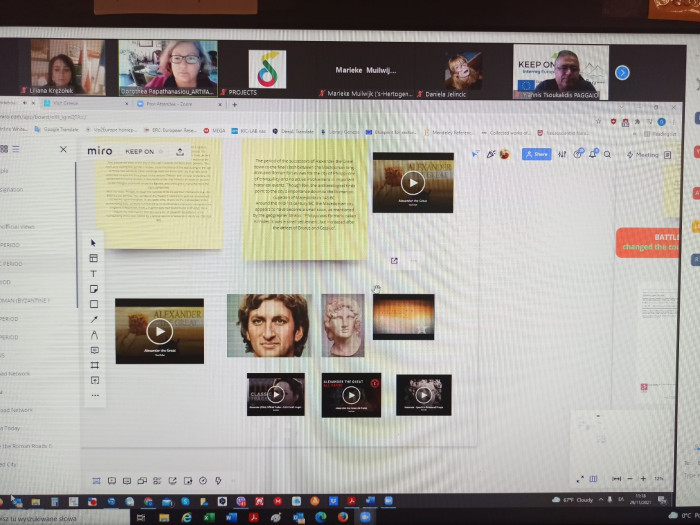Click the open-link icon below video
This screenshot has height=525, width=700.
click(394, 261)
